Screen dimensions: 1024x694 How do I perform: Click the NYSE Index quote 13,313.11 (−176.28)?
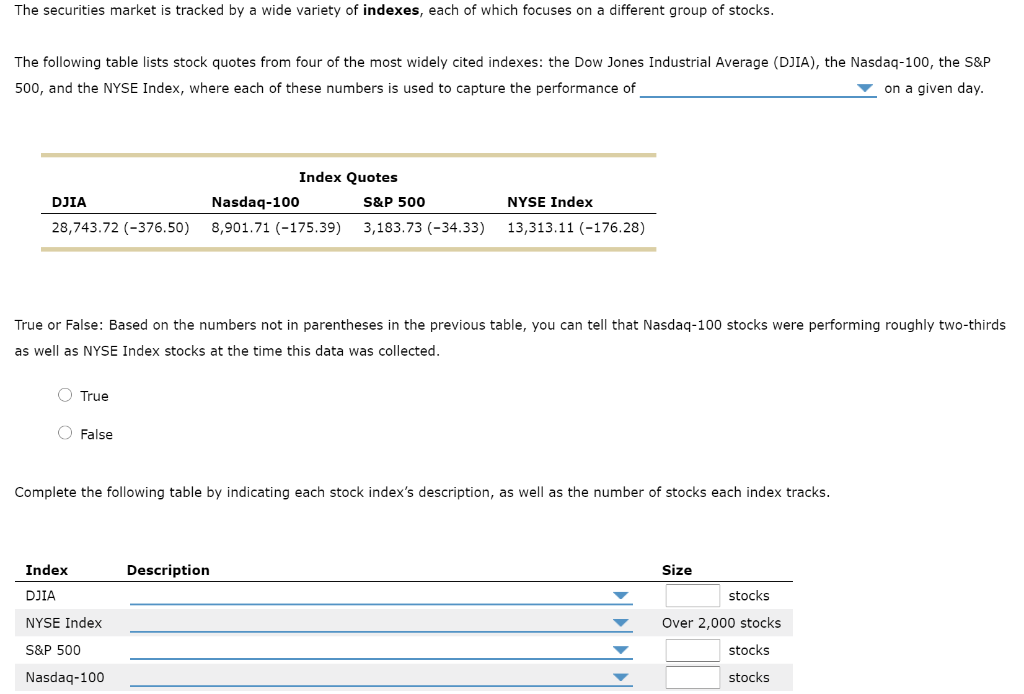coord(575,227)
